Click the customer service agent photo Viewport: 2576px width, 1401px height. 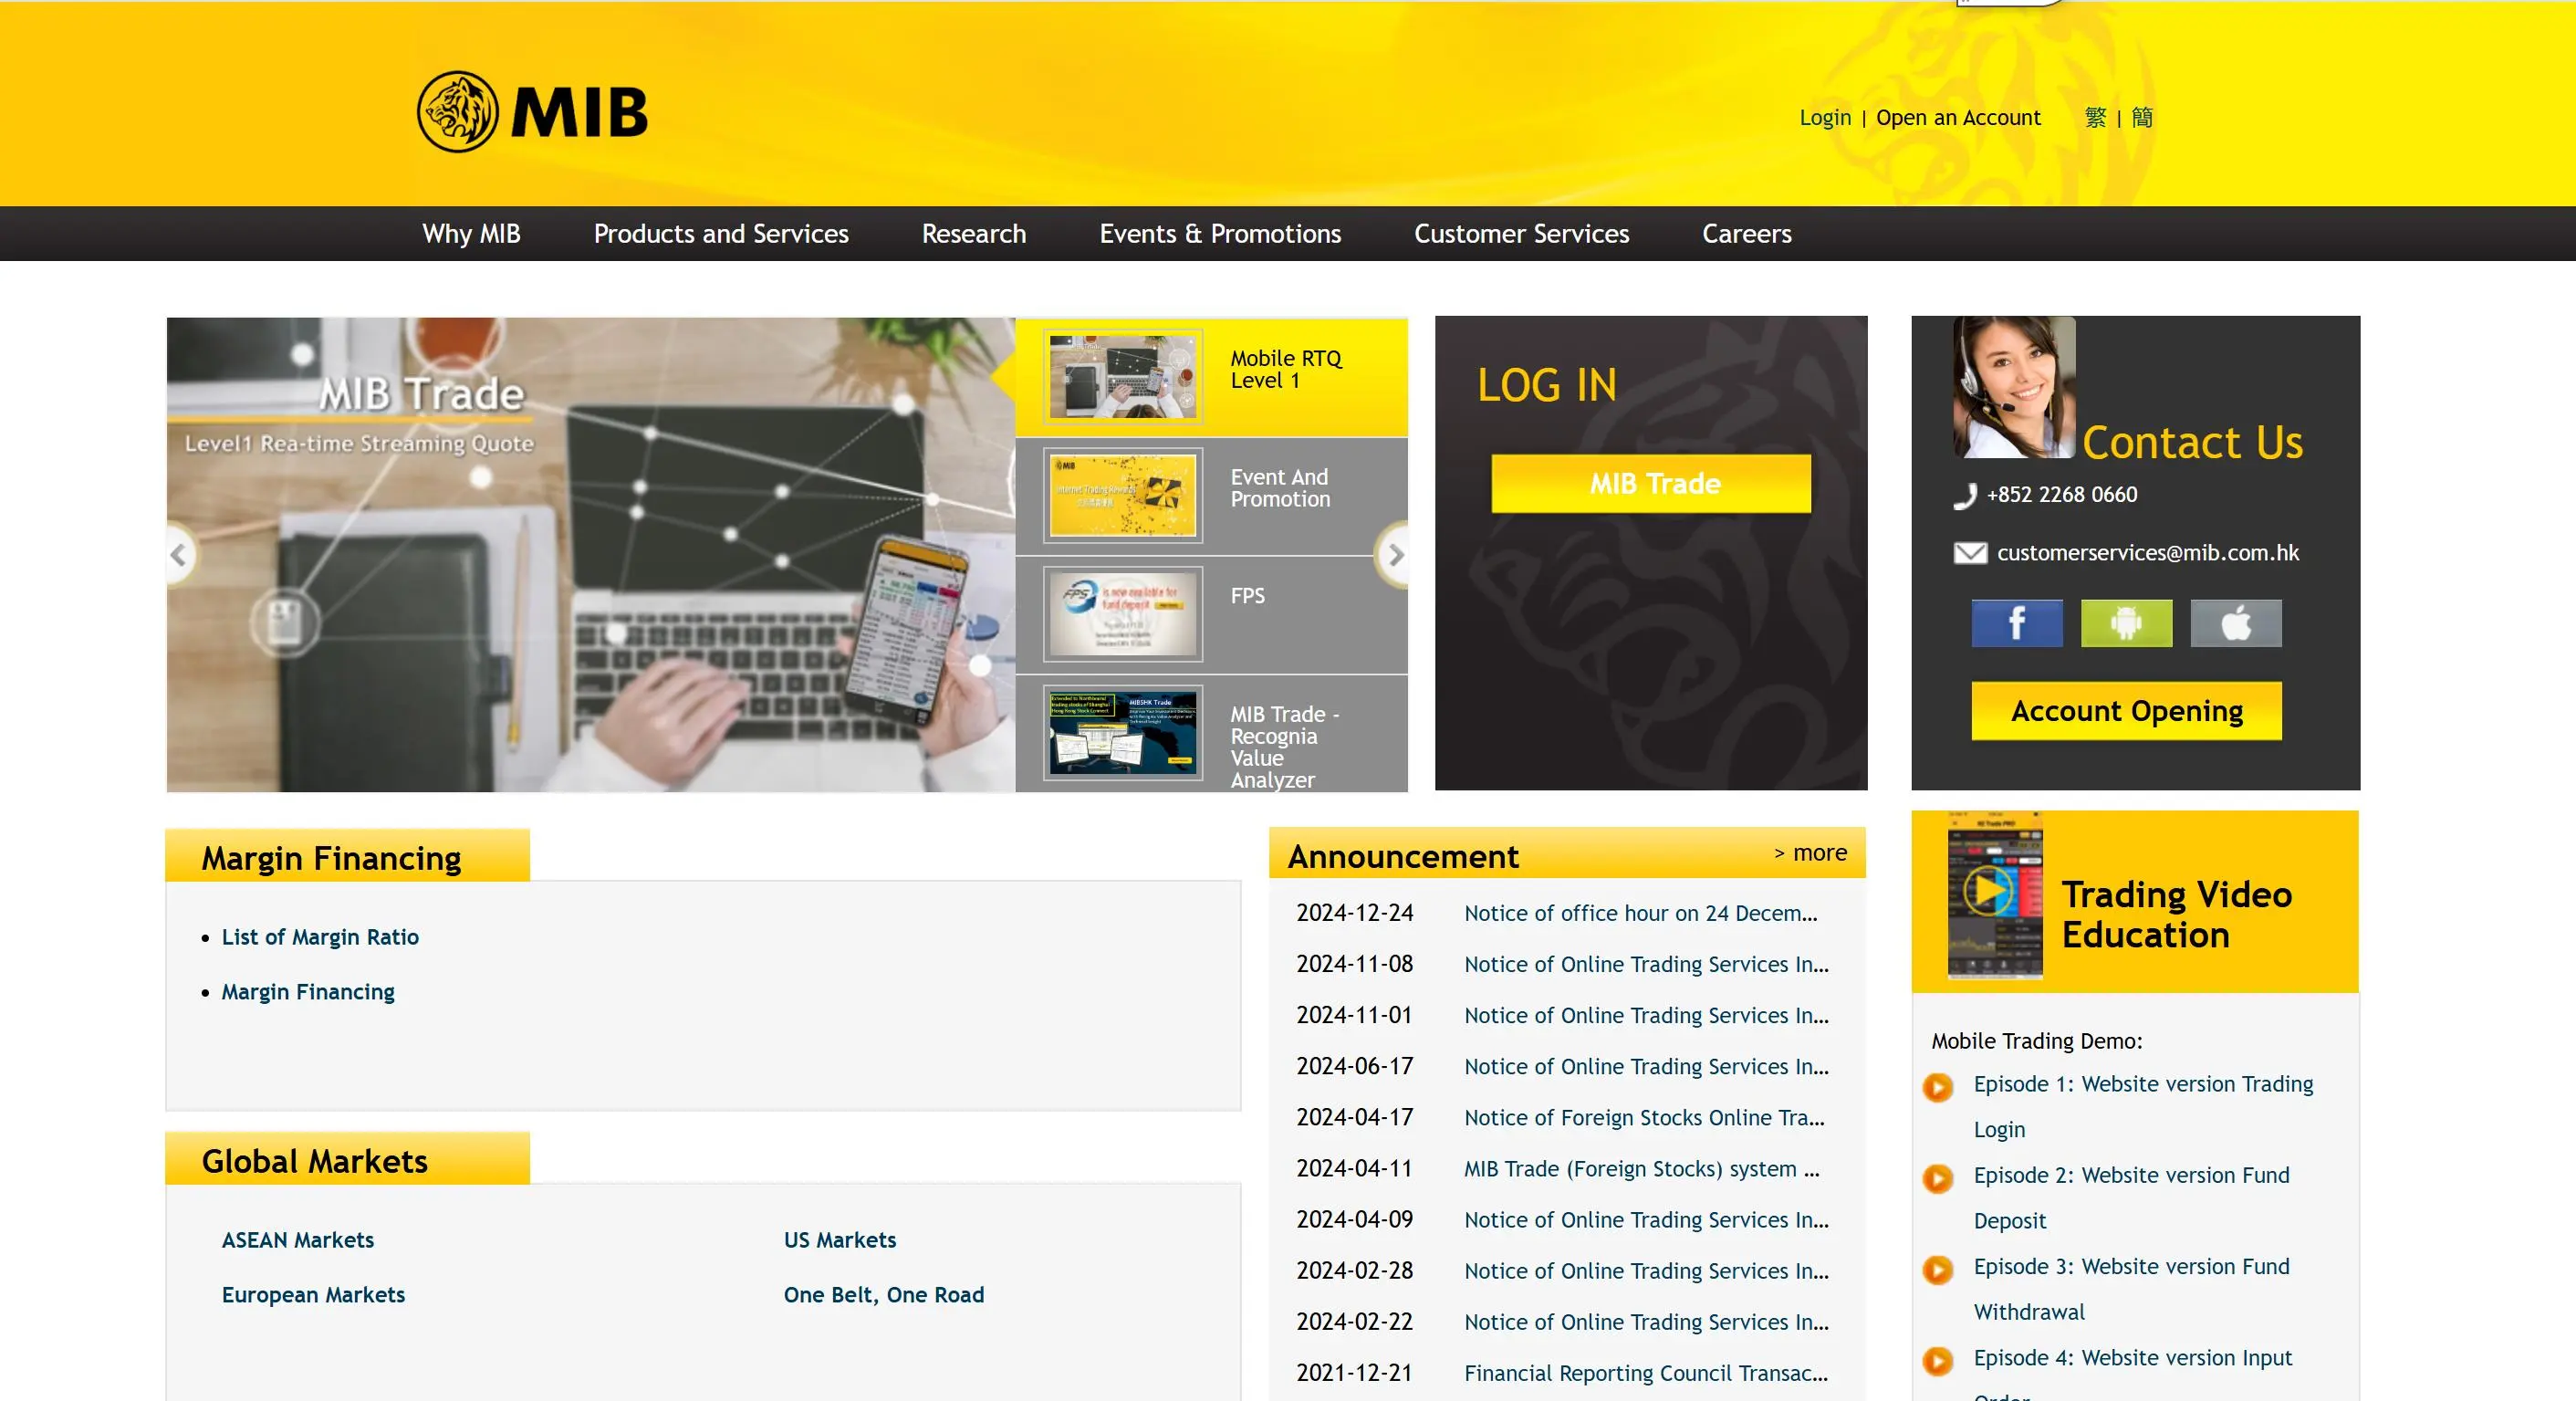click(2014, 387)
